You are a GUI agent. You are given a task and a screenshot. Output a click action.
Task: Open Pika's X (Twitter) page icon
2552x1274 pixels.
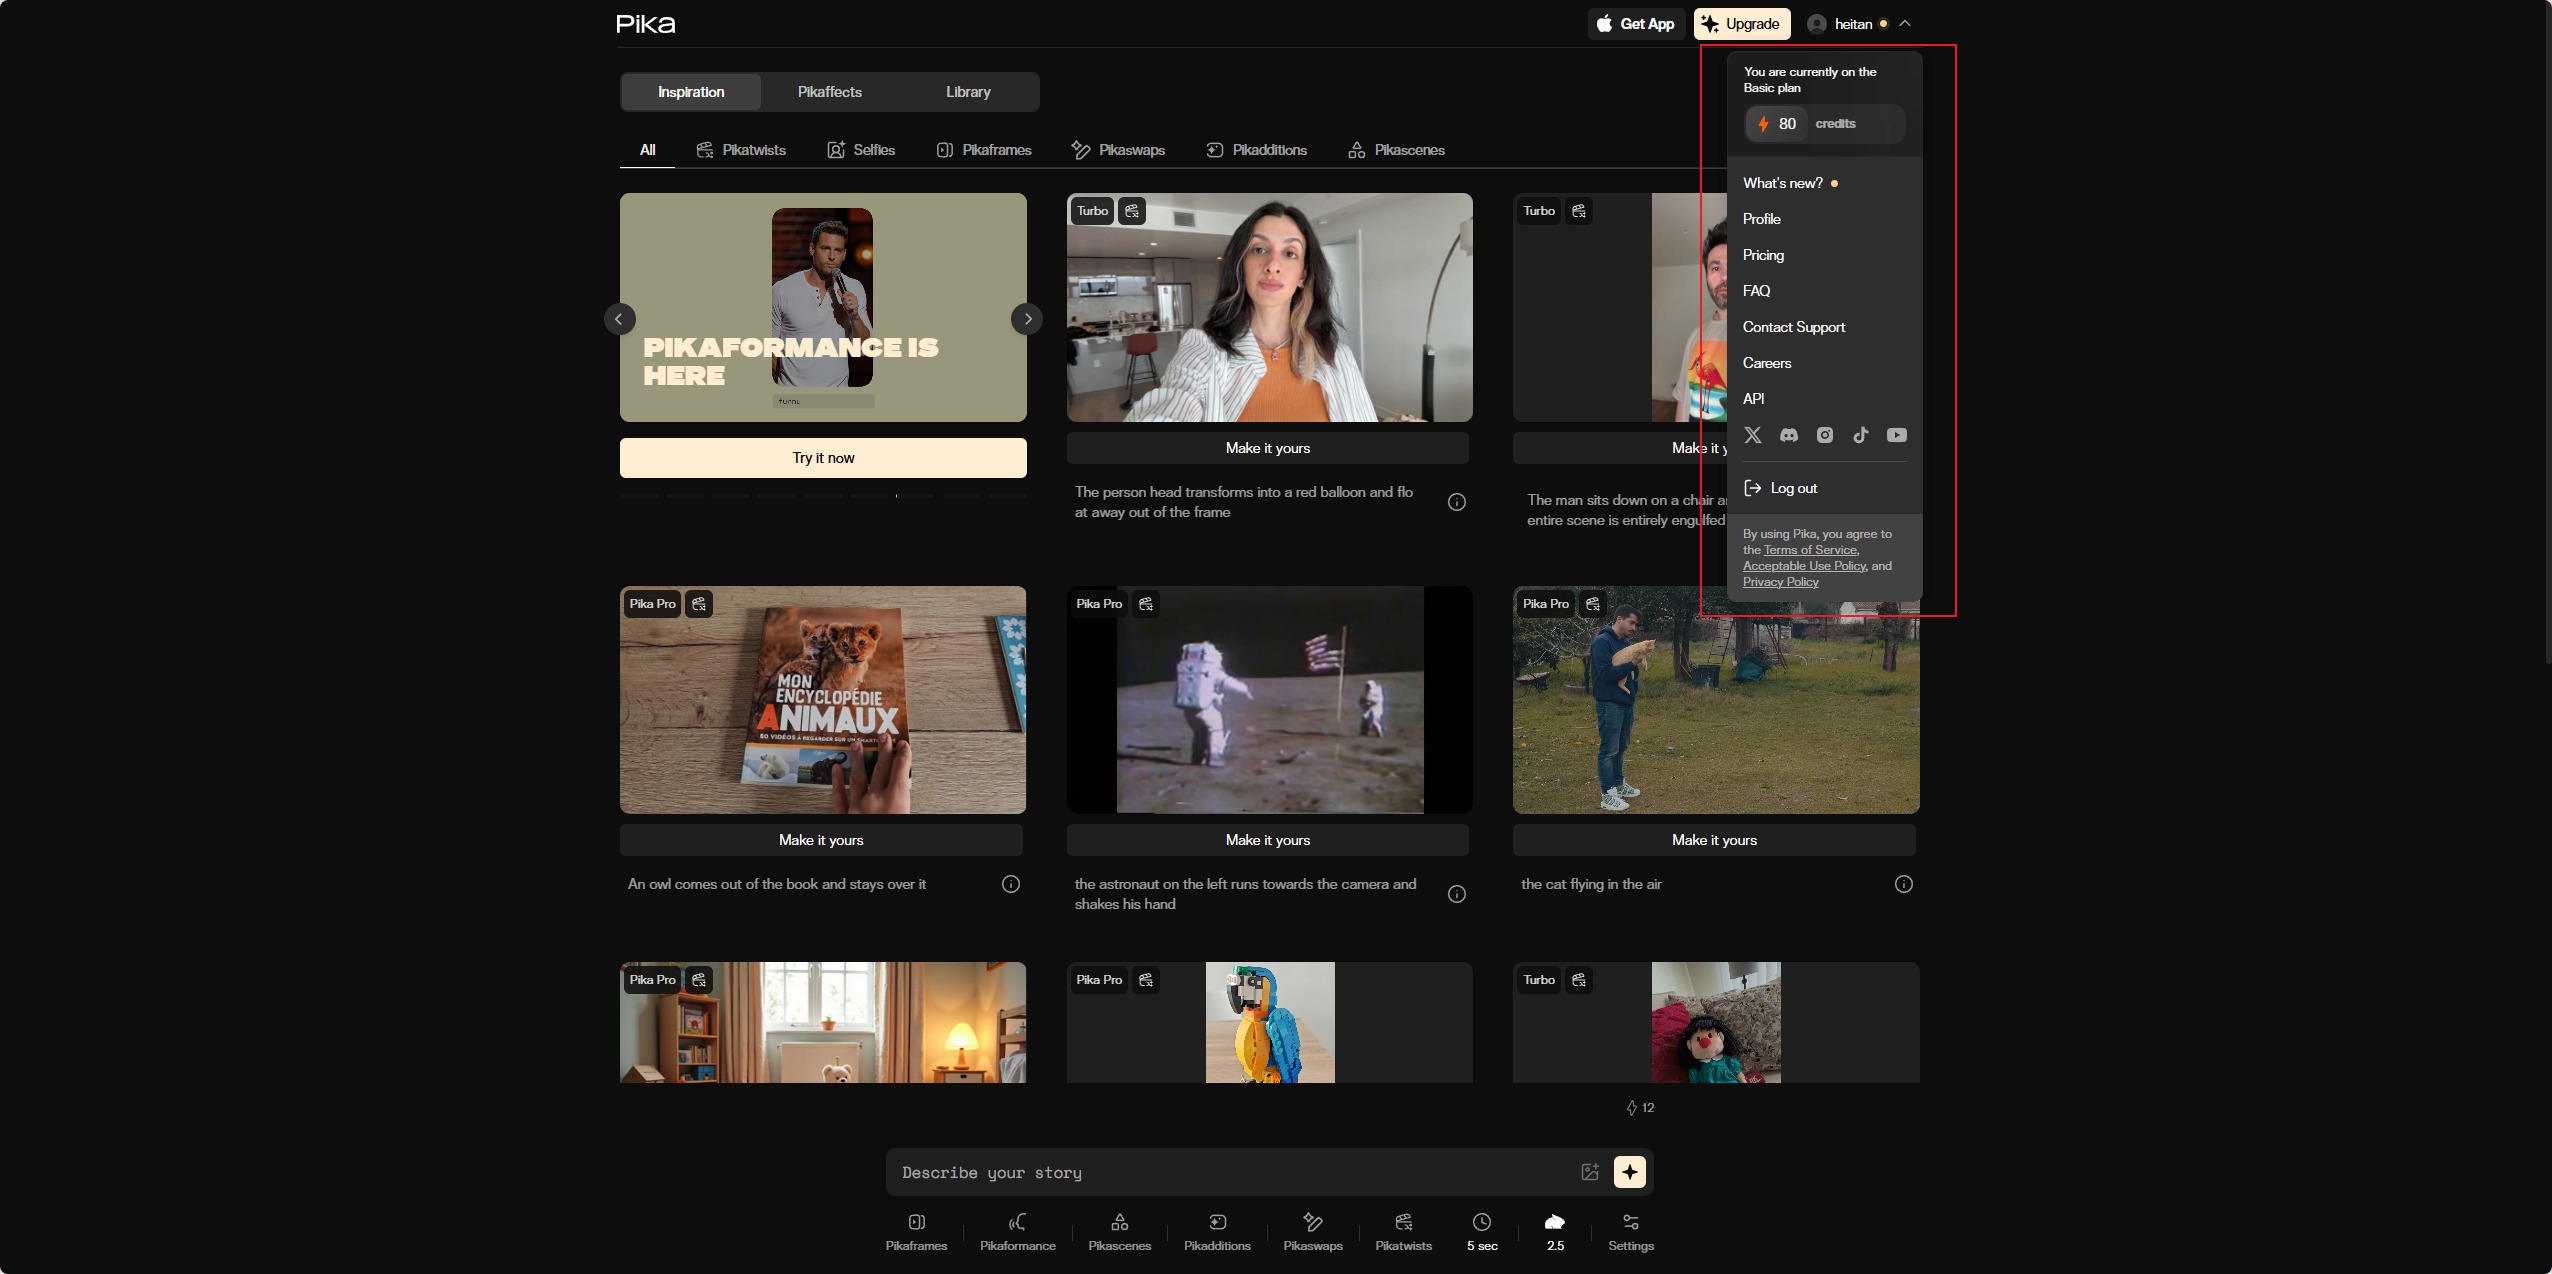(x=1753, y=435)
